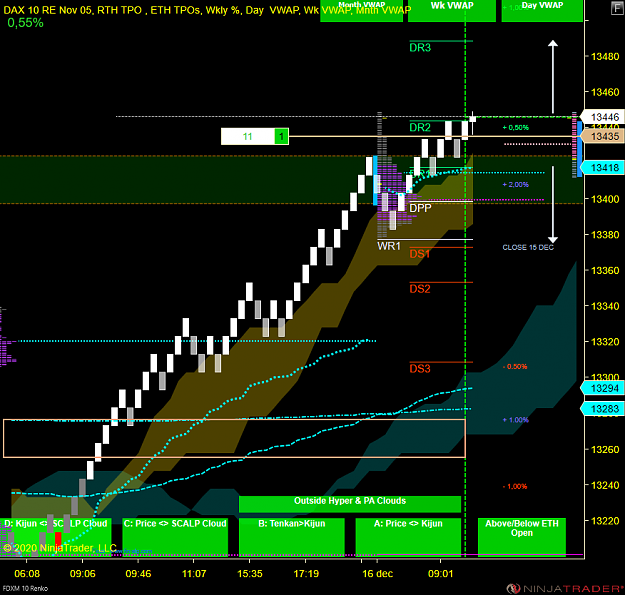Screen dimensions: 625x595
Task: Select the 13435 order price marker
Action: tap(602, 136)
